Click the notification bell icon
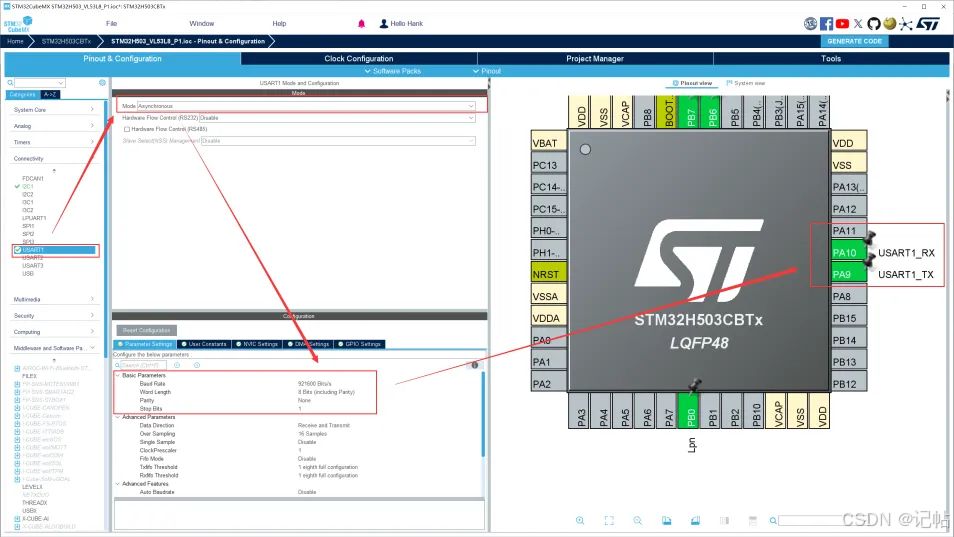This screenshot has height=537, width=954. pyautogui.click(x=361, y=23)
